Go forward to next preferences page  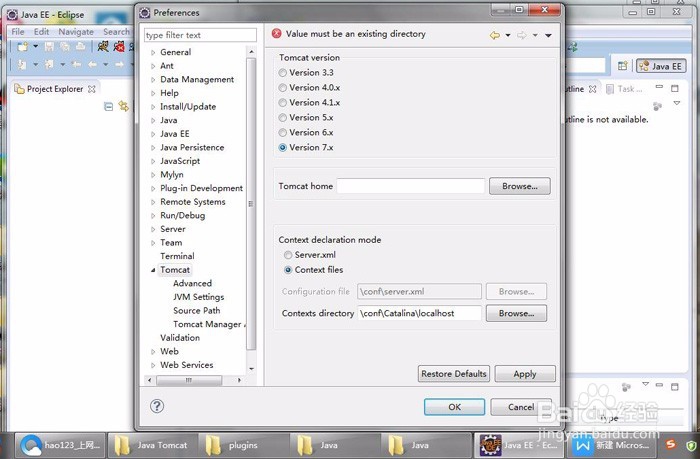(x=521, y=35)
